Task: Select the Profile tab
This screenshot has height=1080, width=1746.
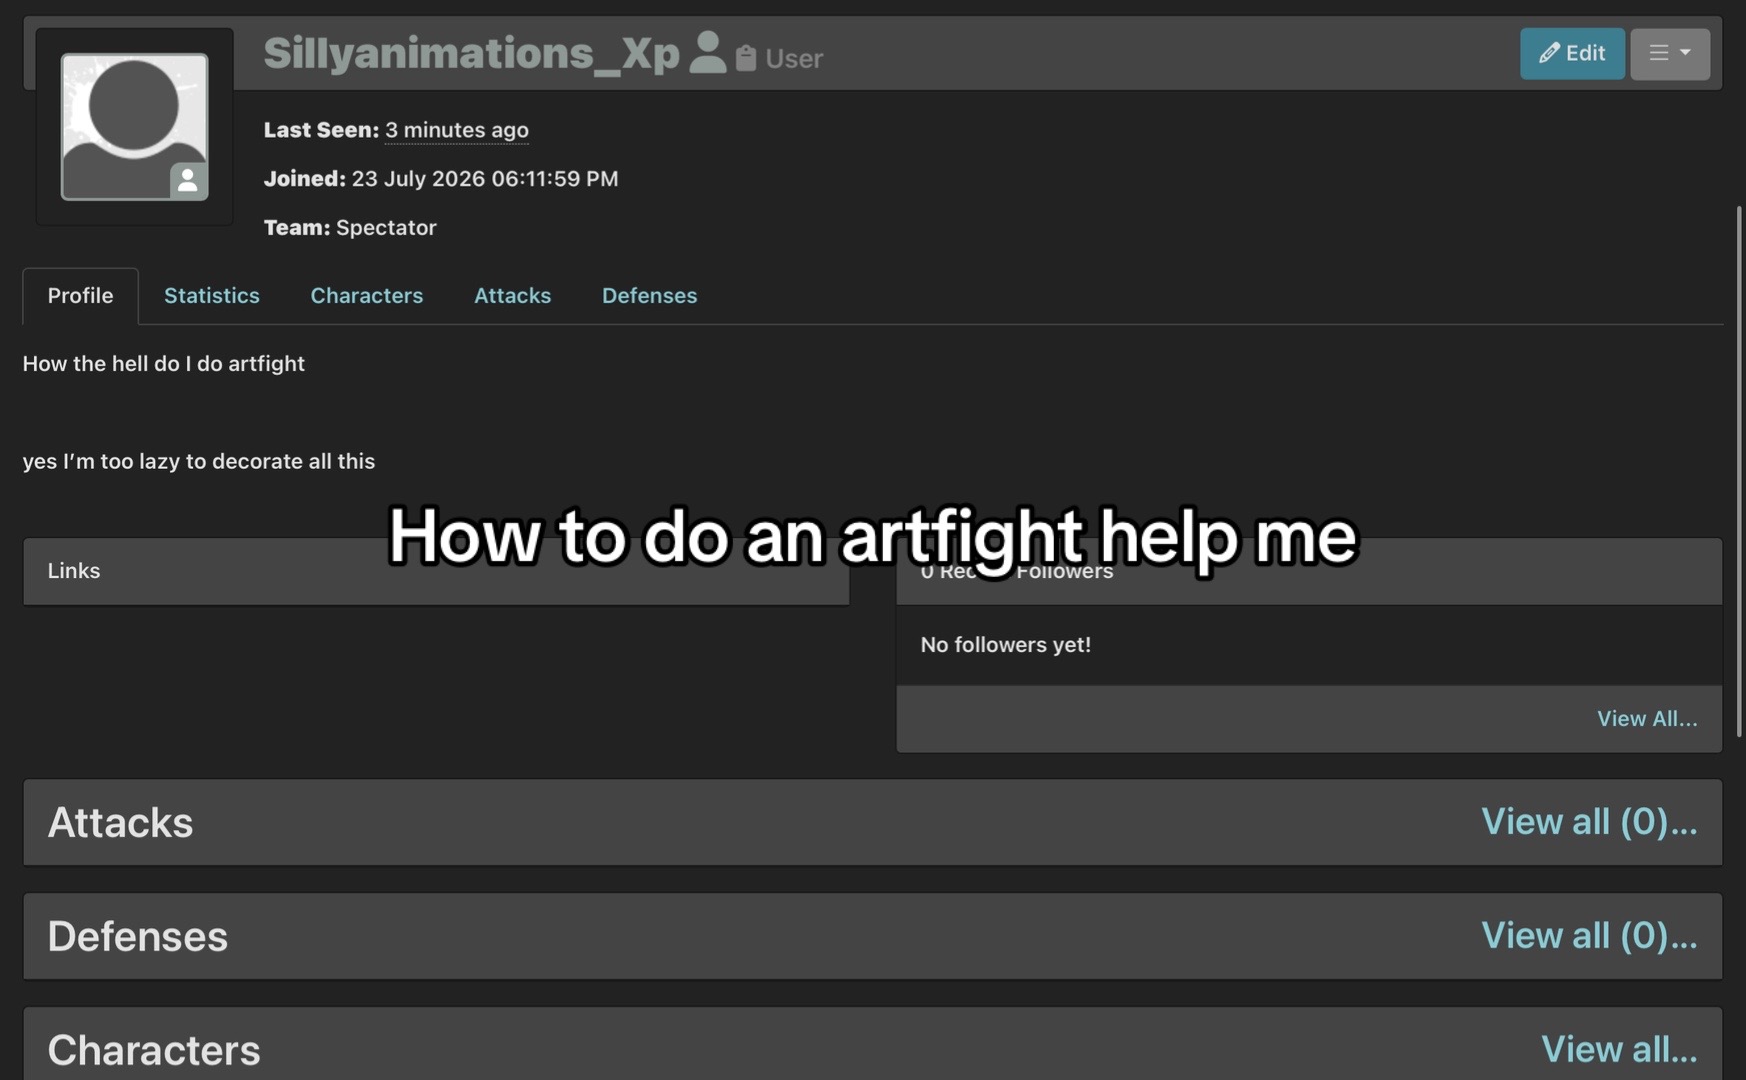Action: pos(80,296)
